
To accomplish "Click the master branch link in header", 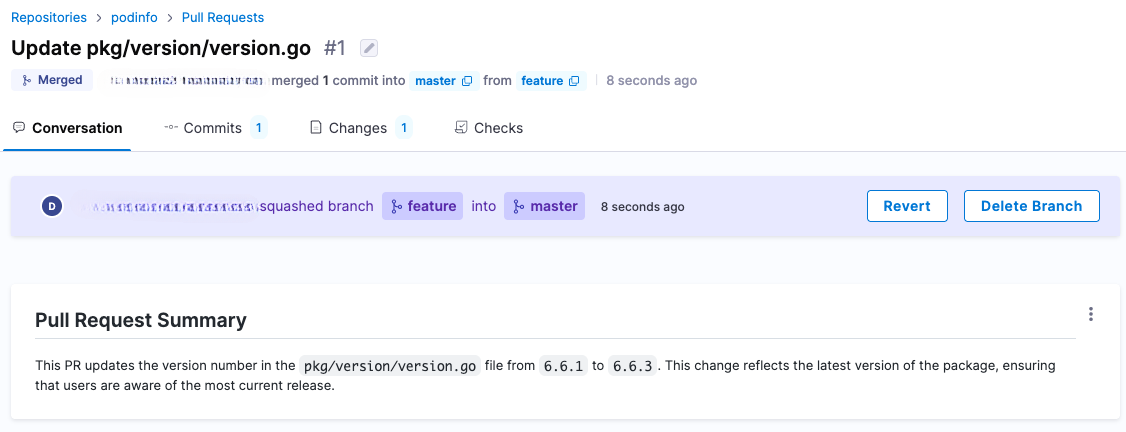I will click(435, 81).
